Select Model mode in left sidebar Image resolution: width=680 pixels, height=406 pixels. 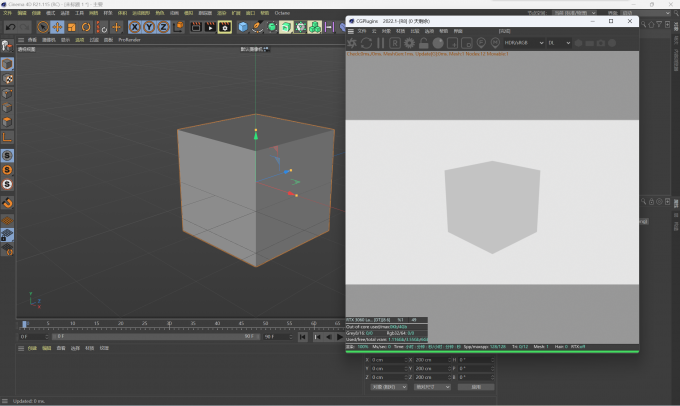tap(7, 64)
